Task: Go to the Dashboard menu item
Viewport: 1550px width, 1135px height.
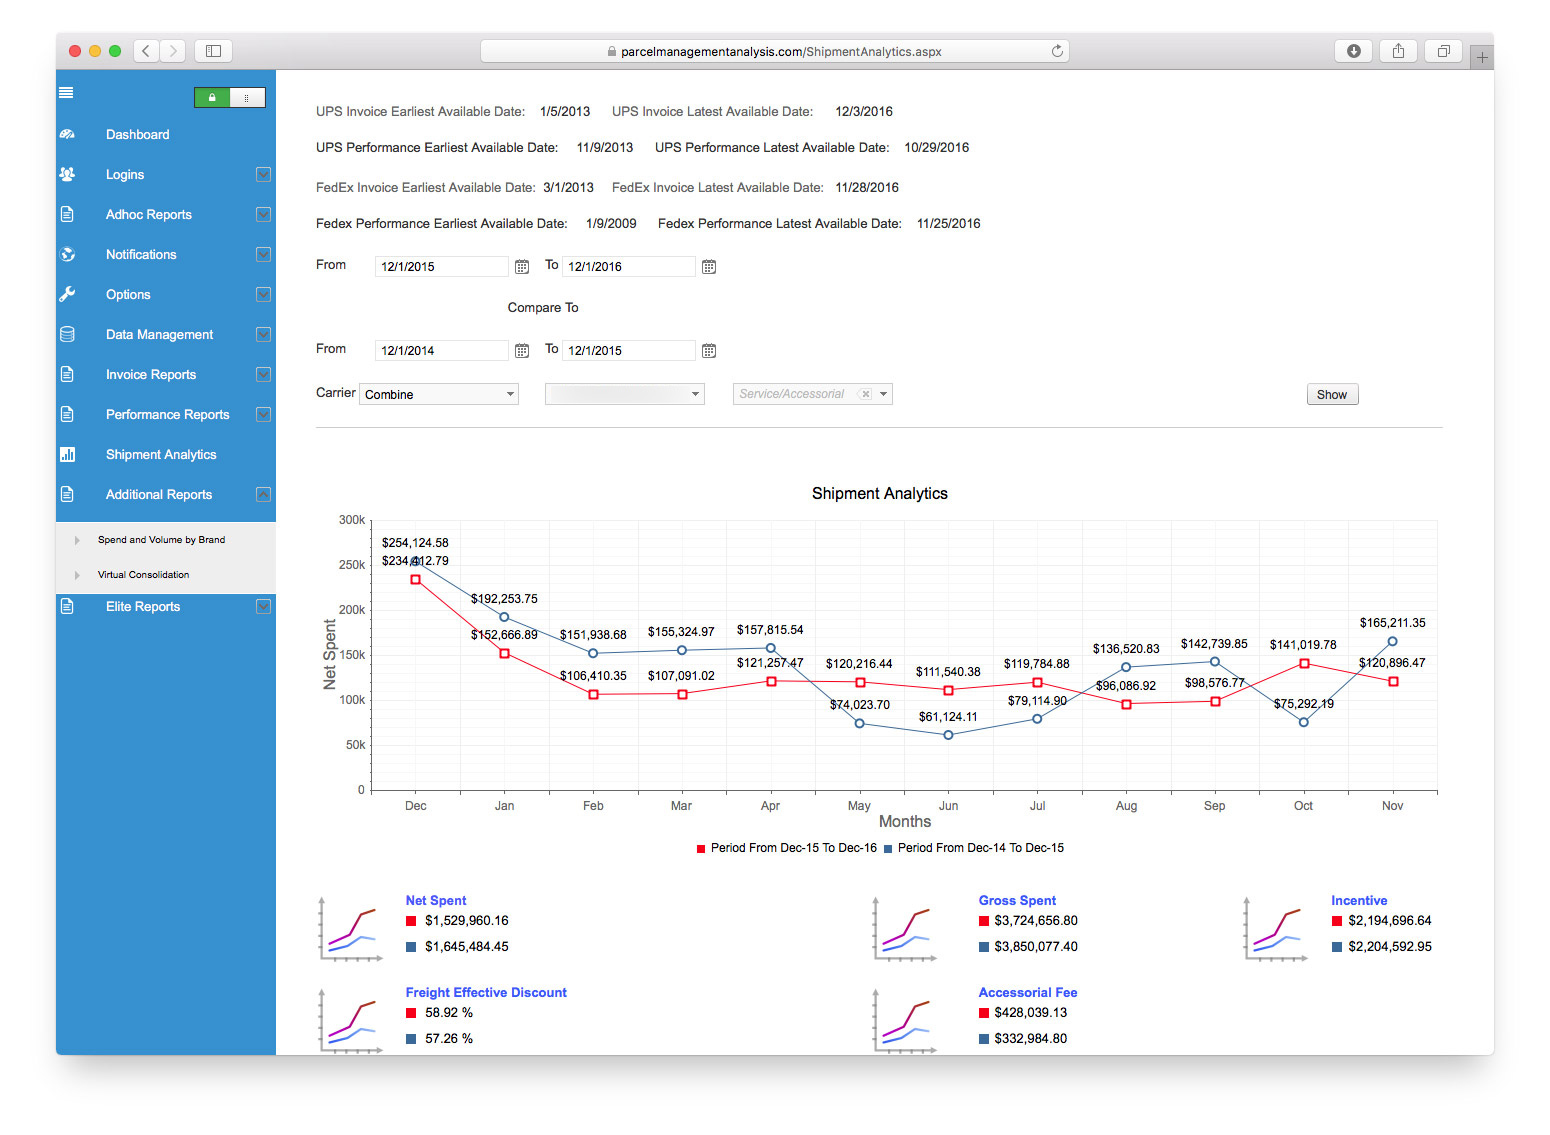Action: tap(137, 135)
